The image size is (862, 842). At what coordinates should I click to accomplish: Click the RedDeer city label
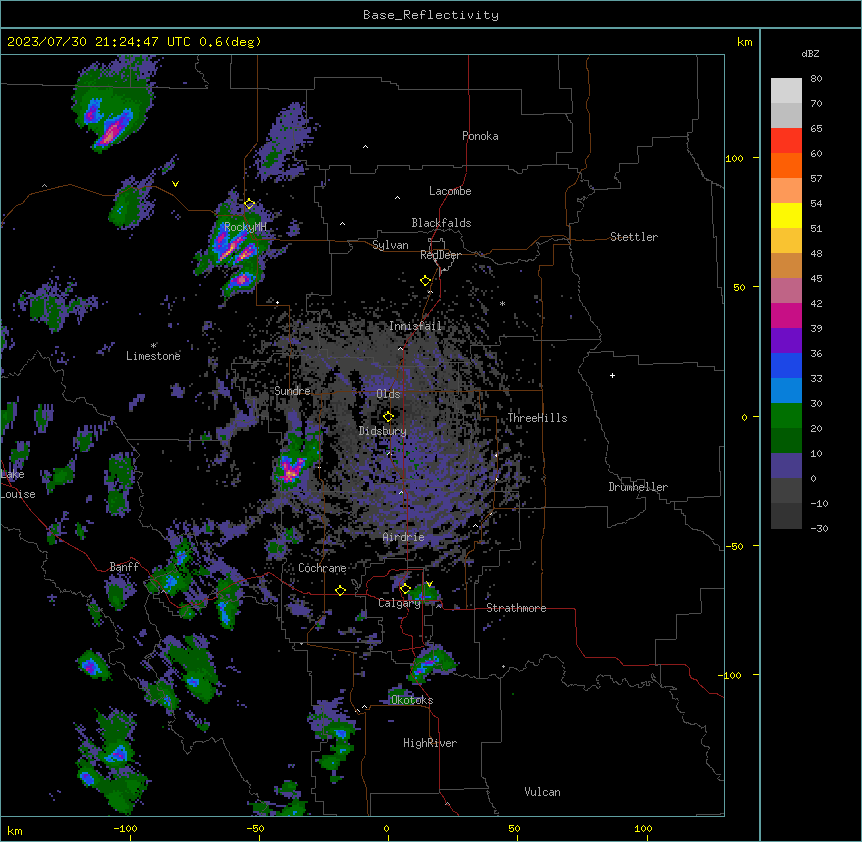point(440,255)
